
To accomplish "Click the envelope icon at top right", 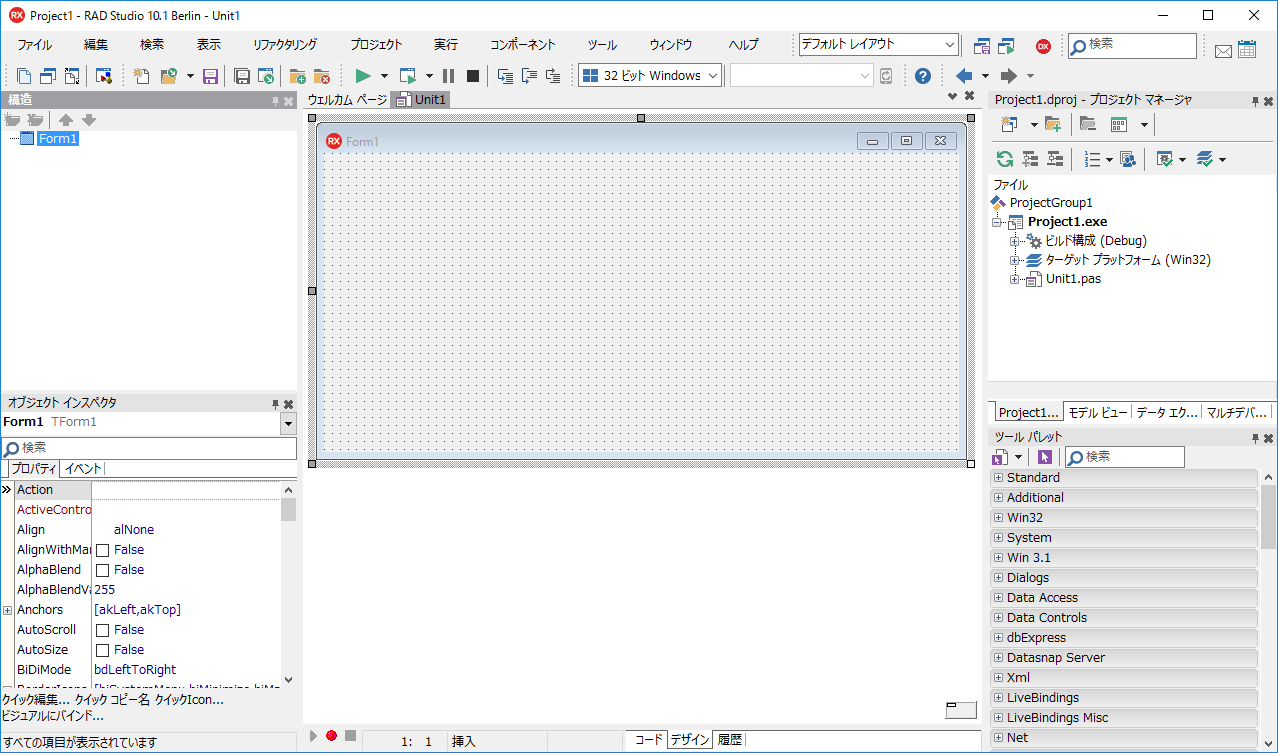I will tap(1223, 50).
